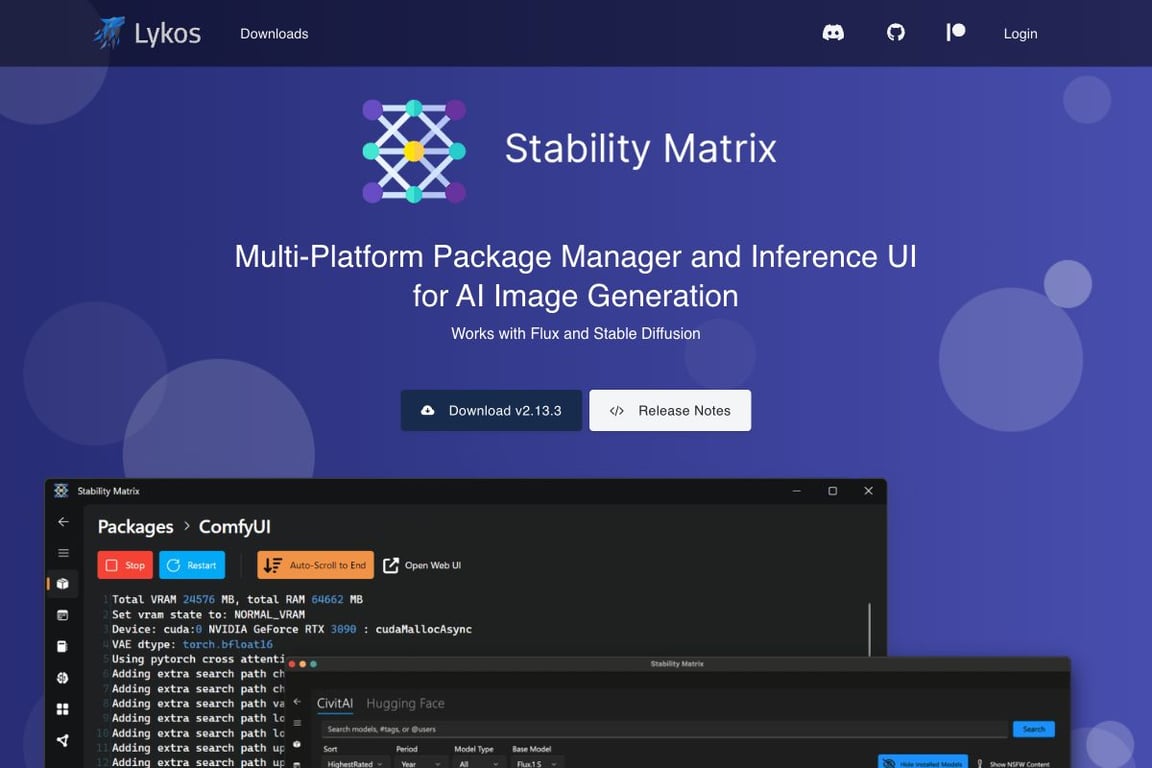
Task: Open the Login link
Action: [x=1020, y=34]
